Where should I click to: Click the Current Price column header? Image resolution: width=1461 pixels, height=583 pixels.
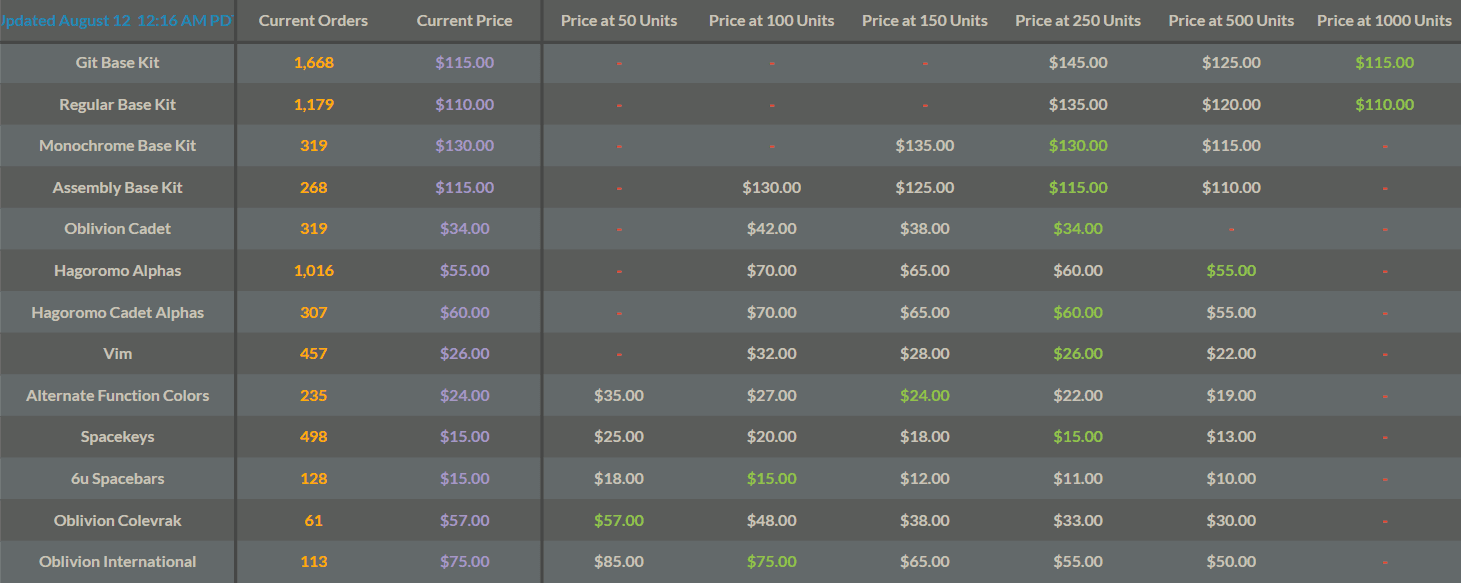465,21
